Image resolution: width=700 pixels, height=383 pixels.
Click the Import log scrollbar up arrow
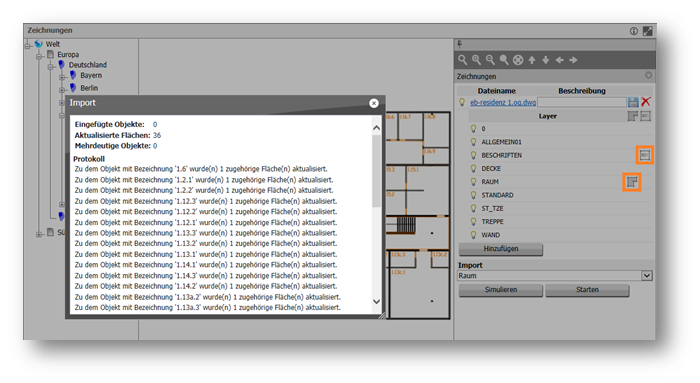point(376,128)
